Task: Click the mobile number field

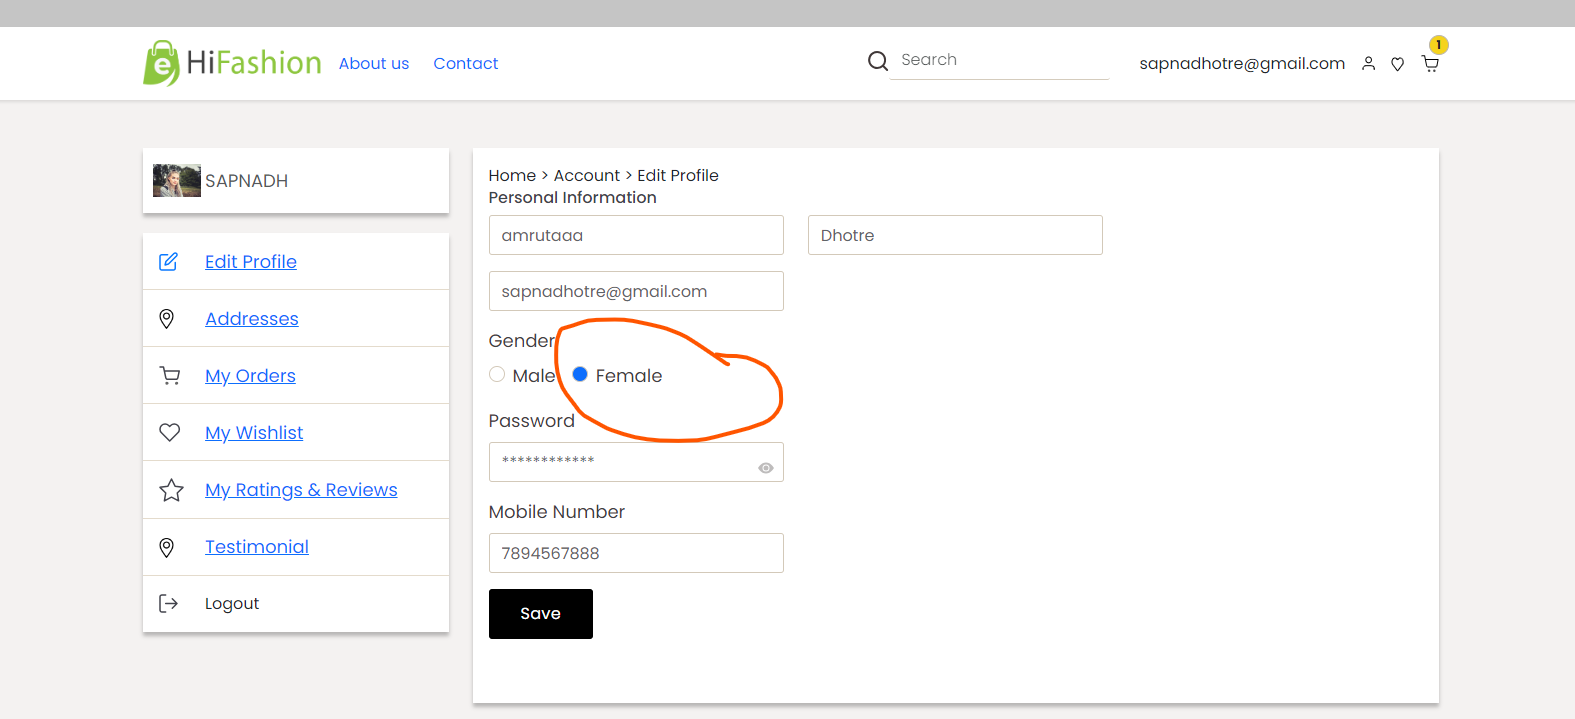Action: (x=636, y=553)
